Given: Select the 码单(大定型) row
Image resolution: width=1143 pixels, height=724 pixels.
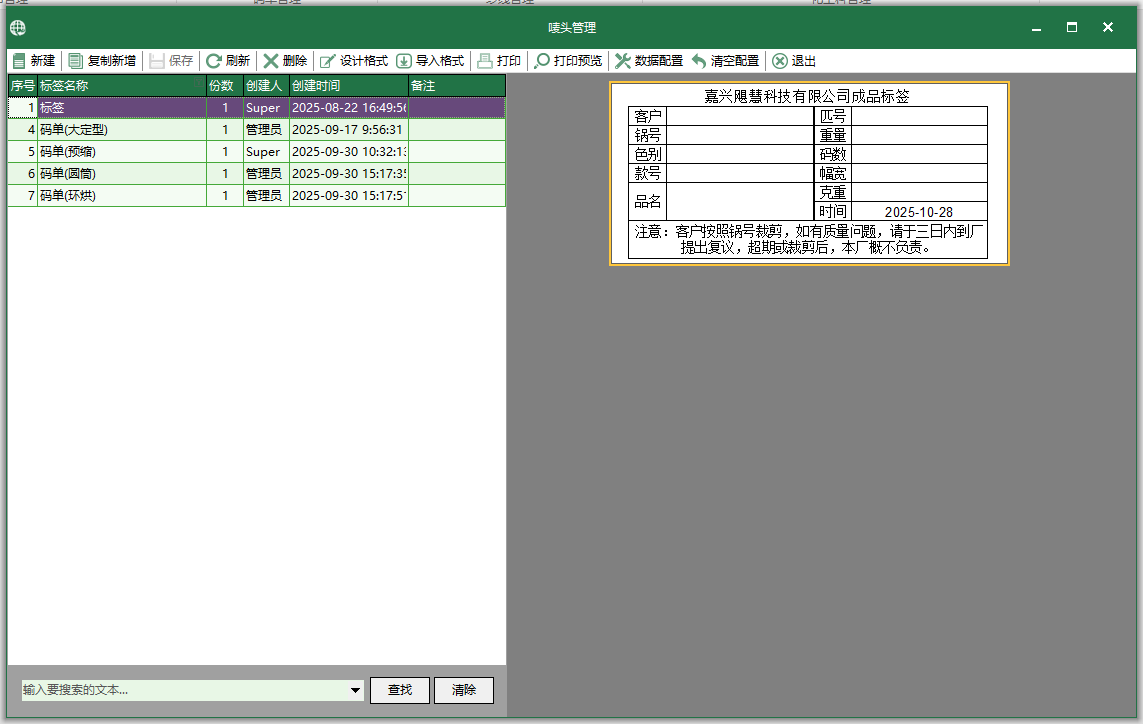Looking at the screenshot, I should tap(120, 130).
